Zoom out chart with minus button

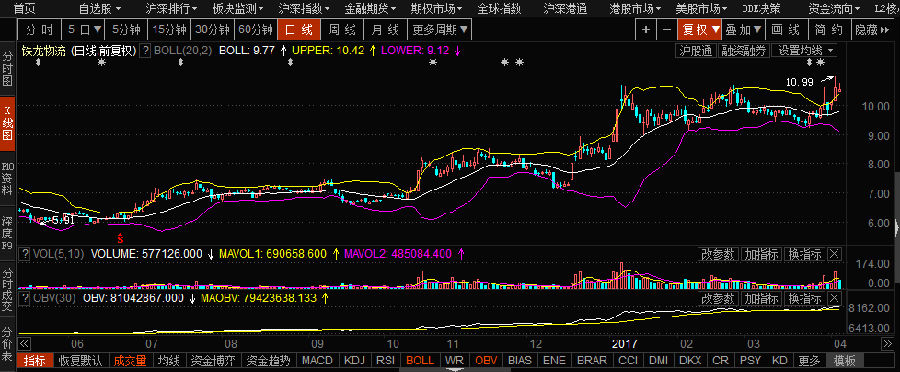tap(666, 29)
